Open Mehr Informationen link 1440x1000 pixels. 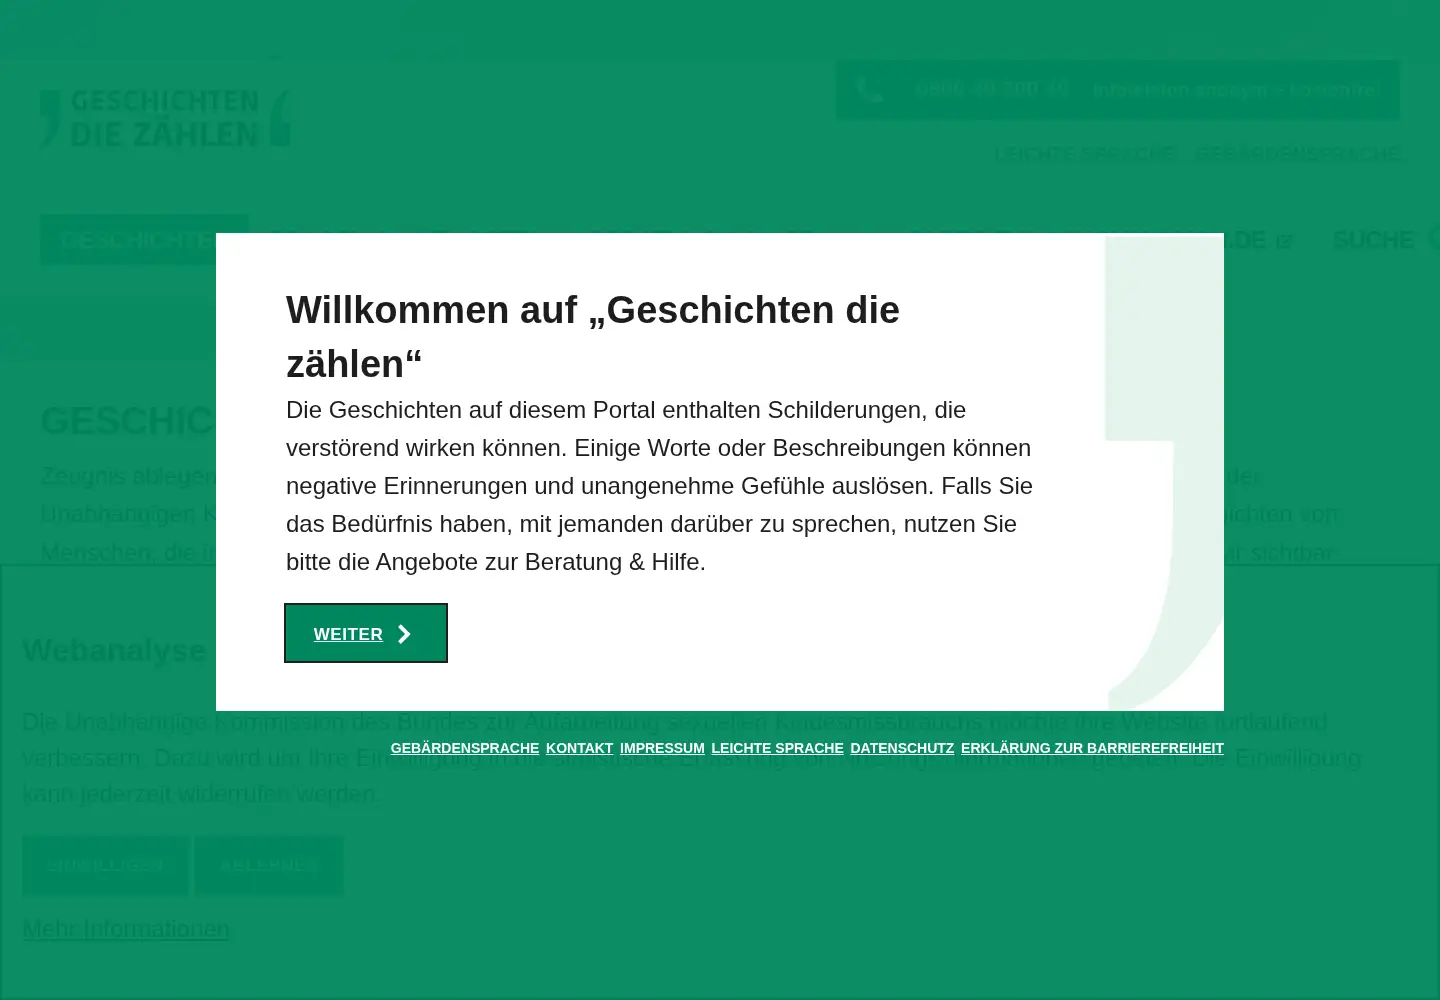126,929
